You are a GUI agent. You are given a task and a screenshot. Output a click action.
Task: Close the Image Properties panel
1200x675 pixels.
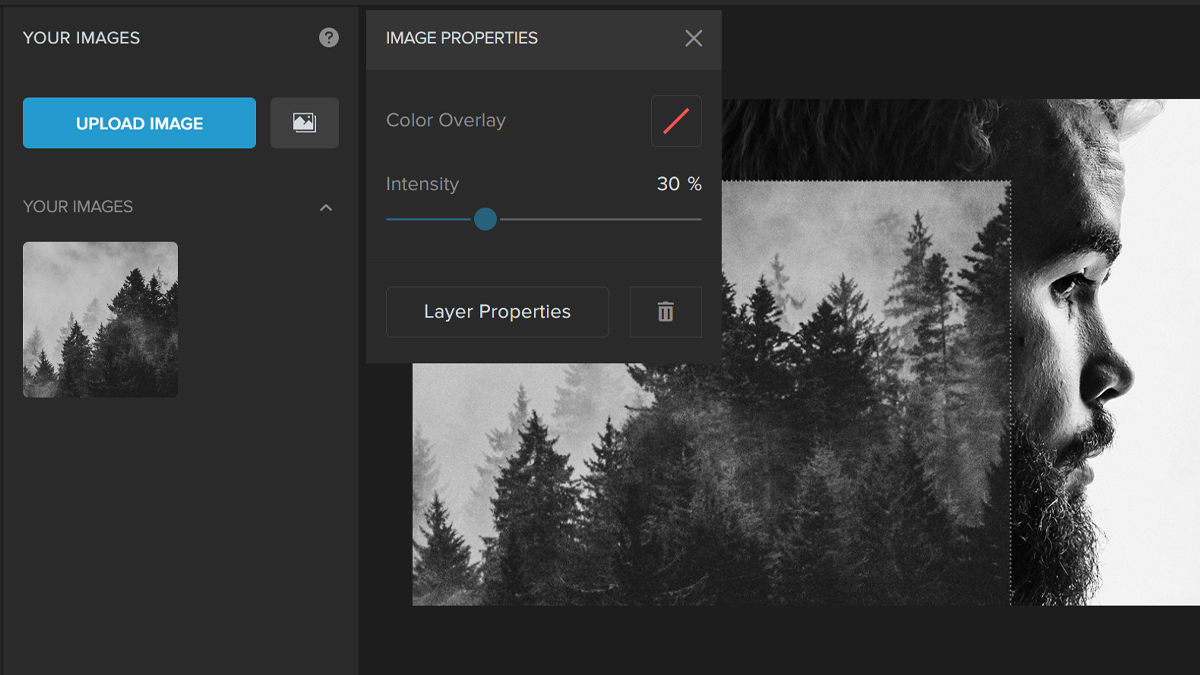693,38
